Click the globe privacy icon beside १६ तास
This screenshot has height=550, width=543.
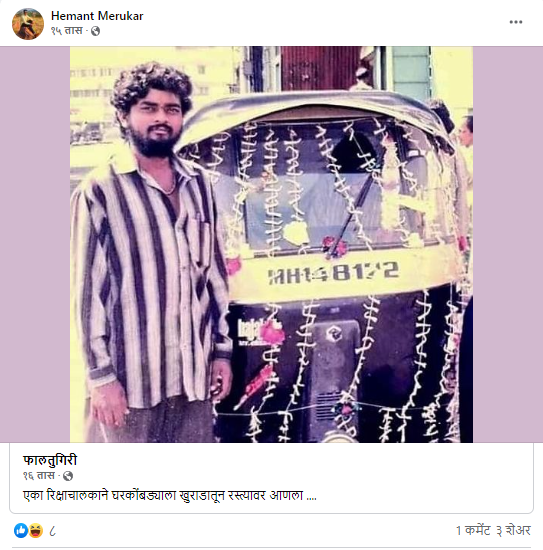pyautogui.click(x=68, y=476)
